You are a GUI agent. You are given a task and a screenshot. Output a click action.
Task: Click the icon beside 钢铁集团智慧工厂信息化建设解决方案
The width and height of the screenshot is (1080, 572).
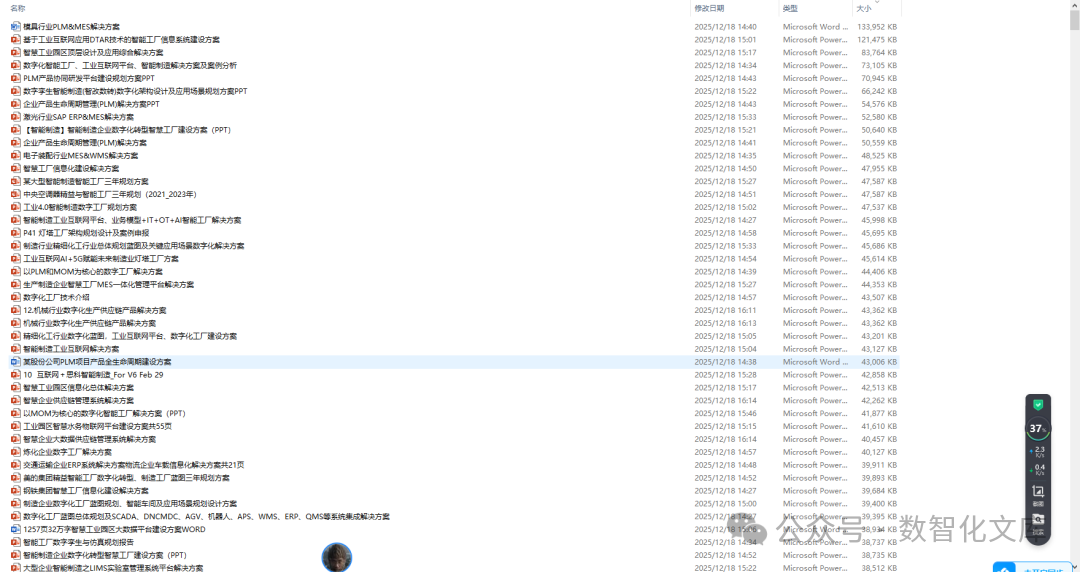coord(16,491)
